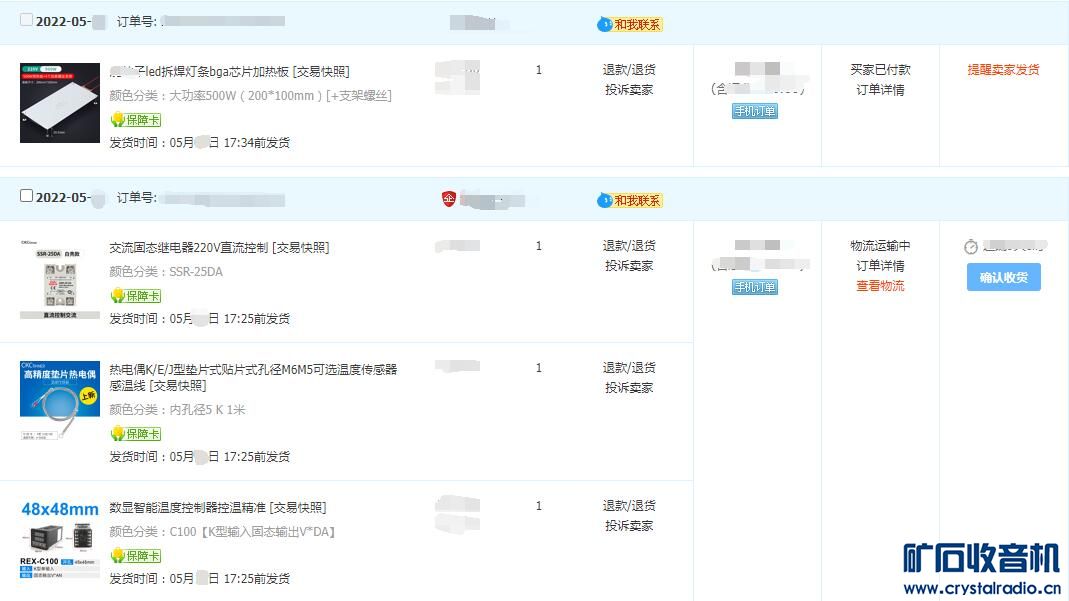Open the heating plate product thumbnail
This screenshot has height=601, width=1069.
click(60, 103)
